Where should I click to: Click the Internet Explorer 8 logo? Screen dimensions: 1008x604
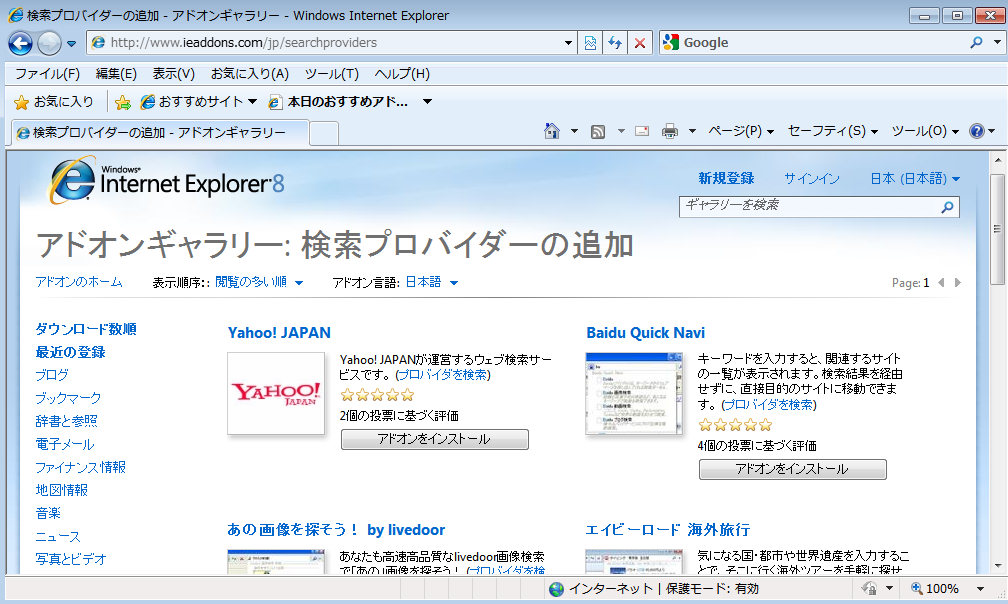(x=166, y=181)
